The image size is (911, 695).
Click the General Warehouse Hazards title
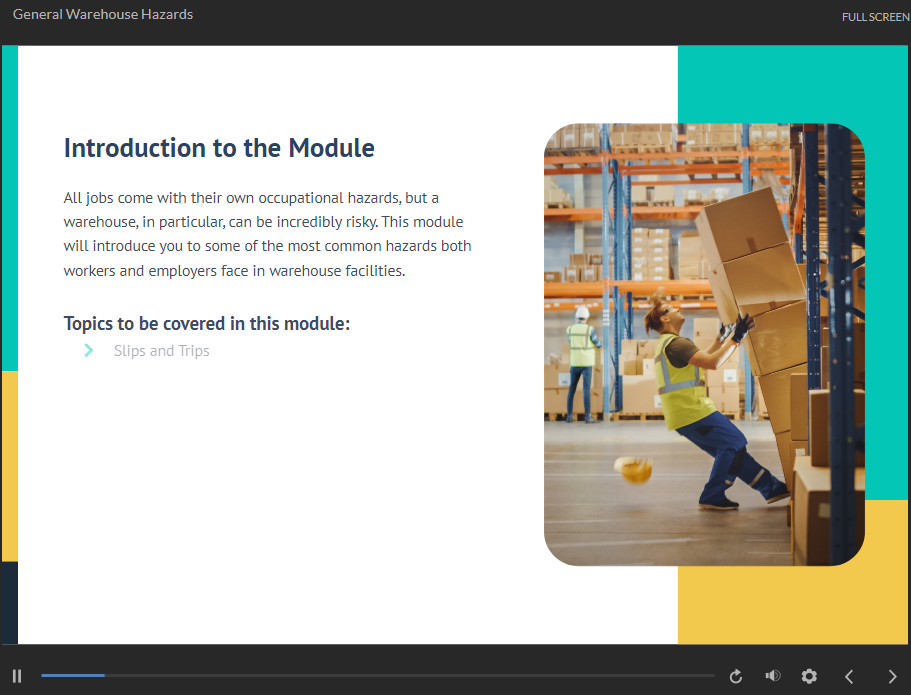coord(103,15)
